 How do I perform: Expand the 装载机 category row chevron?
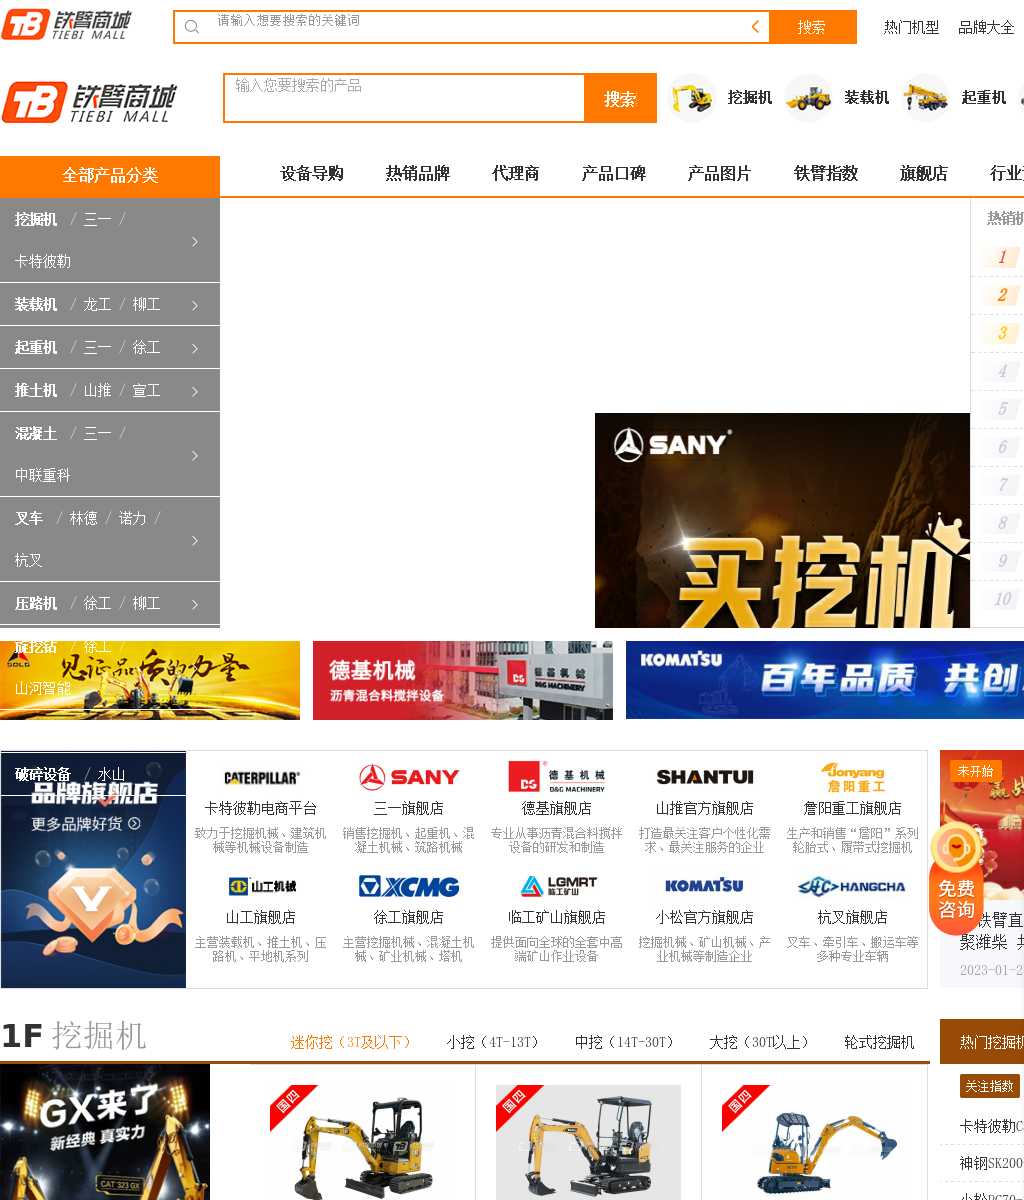coord(195,305)
